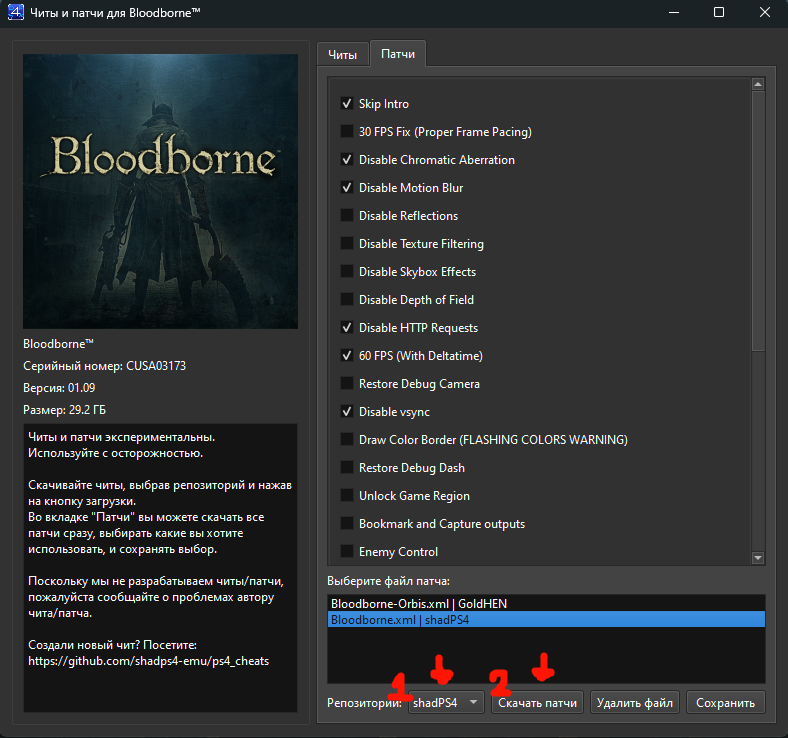Select Bloodborne-Orbis.xml | GoldHEN patch file
This screenshot has width=788, height=738.
point(546,603)
